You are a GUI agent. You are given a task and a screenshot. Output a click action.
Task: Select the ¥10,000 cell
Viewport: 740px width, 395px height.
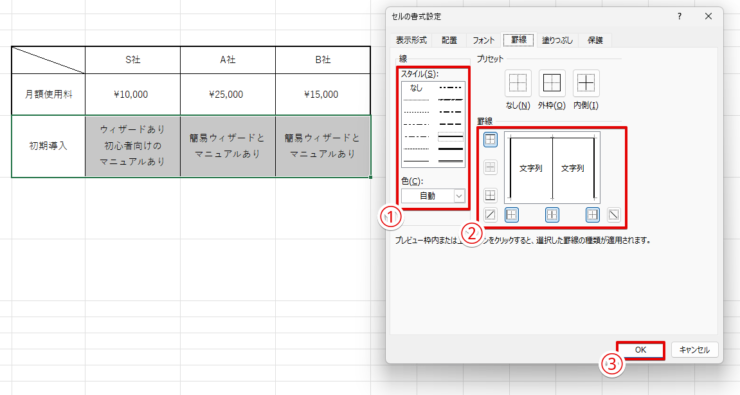(x=133, y=94)
